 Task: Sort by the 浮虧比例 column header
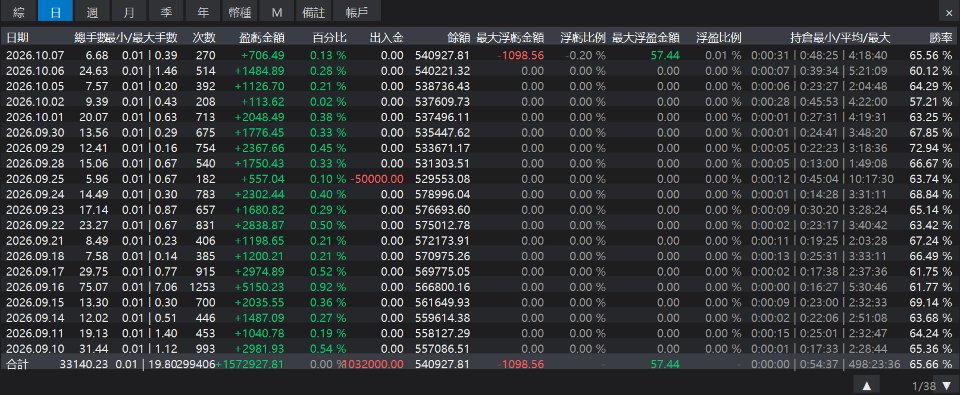[583, 38]
